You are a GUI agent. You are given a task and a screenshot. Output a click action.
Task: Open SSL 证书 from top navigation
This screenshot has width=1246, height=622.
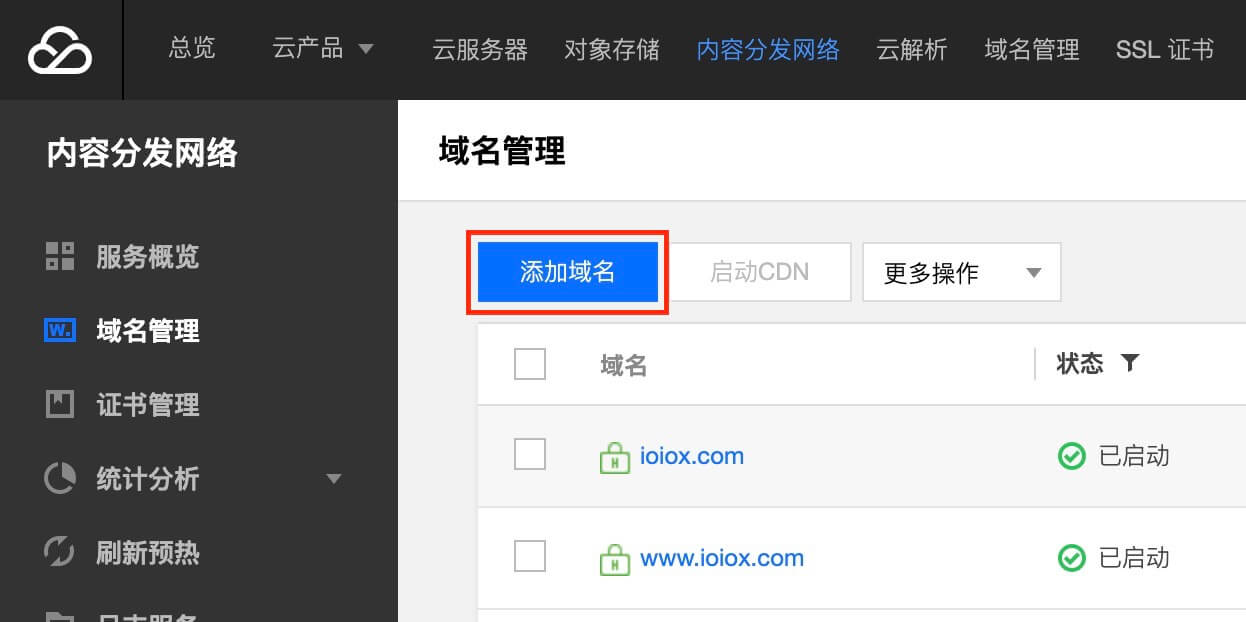coord(1165,49)
